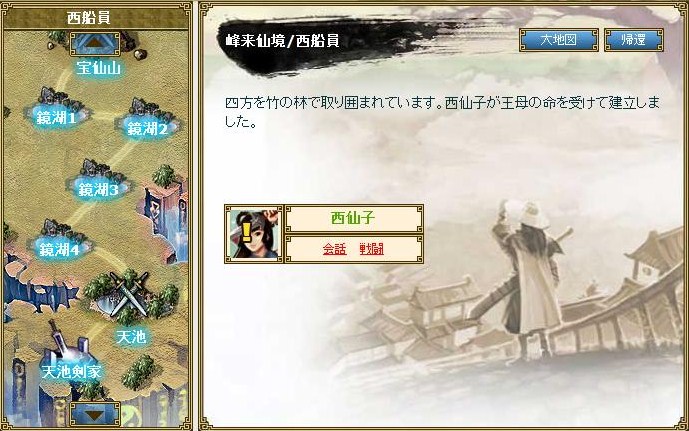Image resolution: width=689 pixels, height=431 pixels.
Task: Click the 西船員 panel header
Action: coord(89,17)
